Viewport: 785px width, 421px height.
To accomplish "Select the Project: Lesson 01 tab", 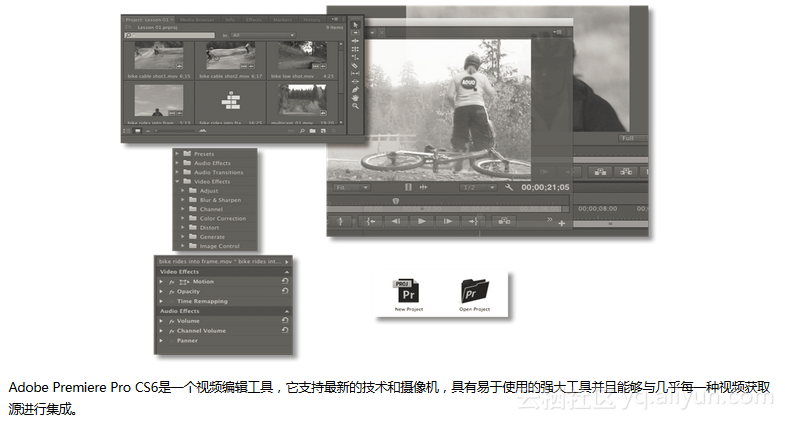I will (x=147, y=20).
